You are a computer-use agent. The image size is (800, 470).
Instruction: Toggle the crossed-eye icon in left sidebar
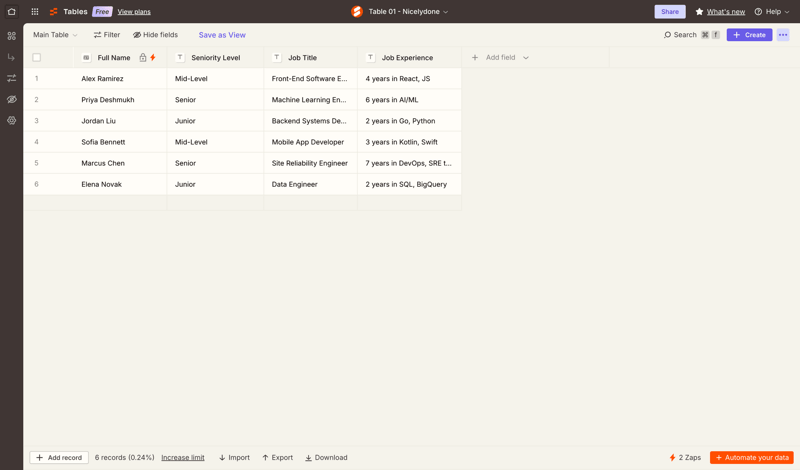[x=11, y=99]
